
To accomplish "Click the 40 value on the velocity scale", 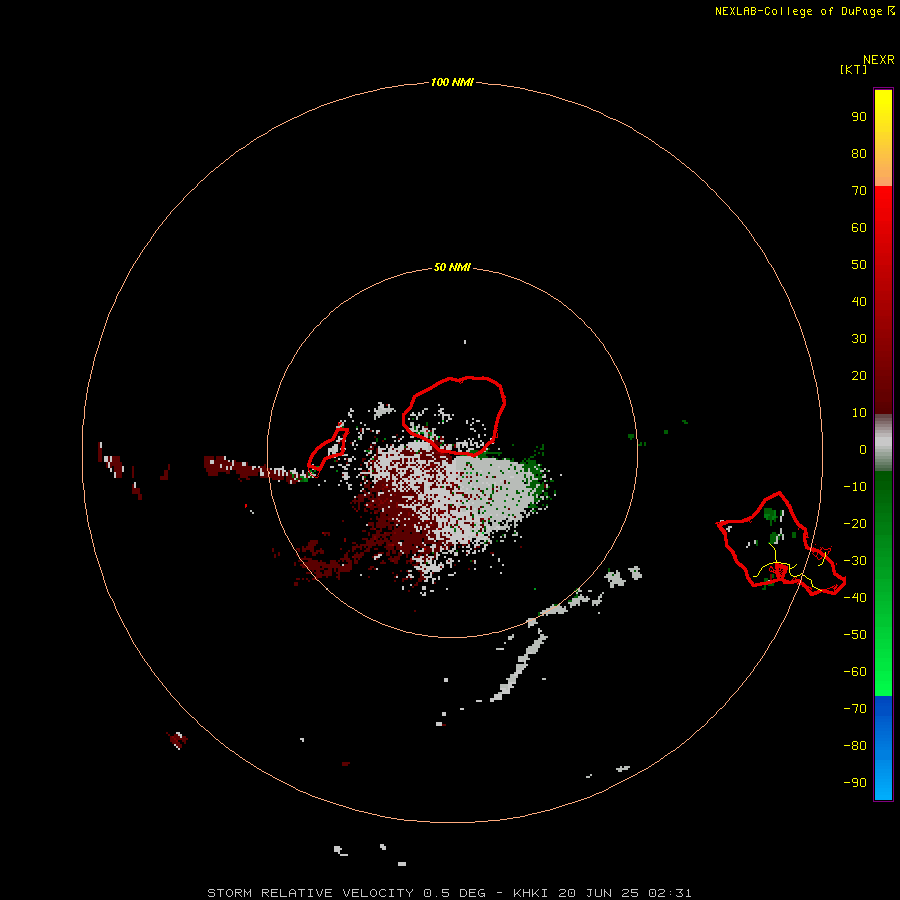I will click(859, 301).
